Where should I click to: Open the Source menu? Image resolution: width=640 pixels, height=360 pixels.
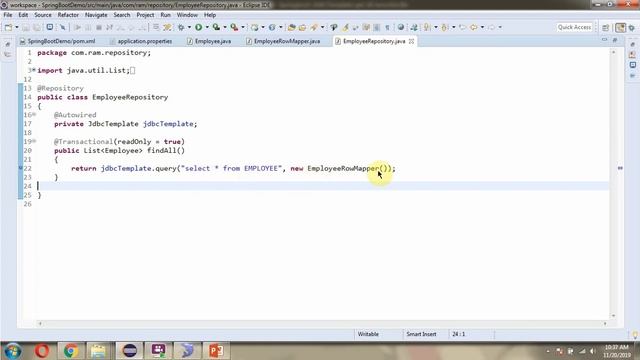(x=43, y=15)
